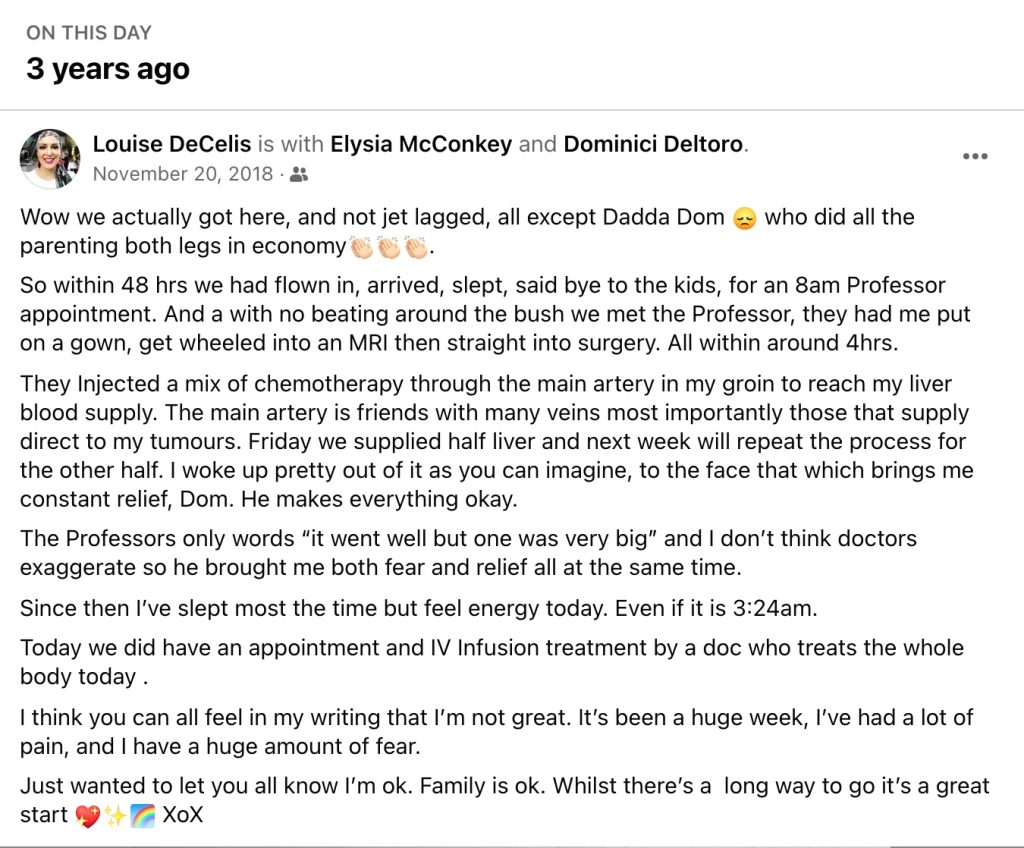Click the sparkling heart emoji after 'start'
Viewport: 1024px width, 848px height.
coord(88,816)
